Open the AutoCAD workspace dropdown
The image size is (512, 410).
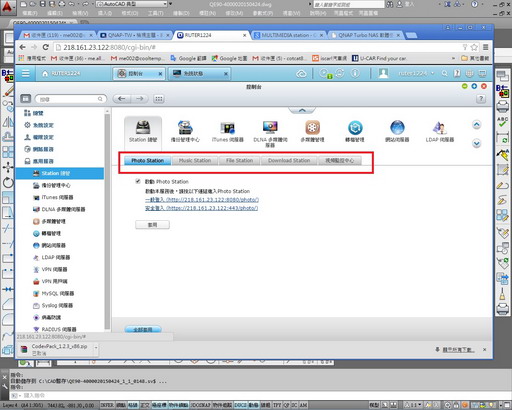point(132,4)
